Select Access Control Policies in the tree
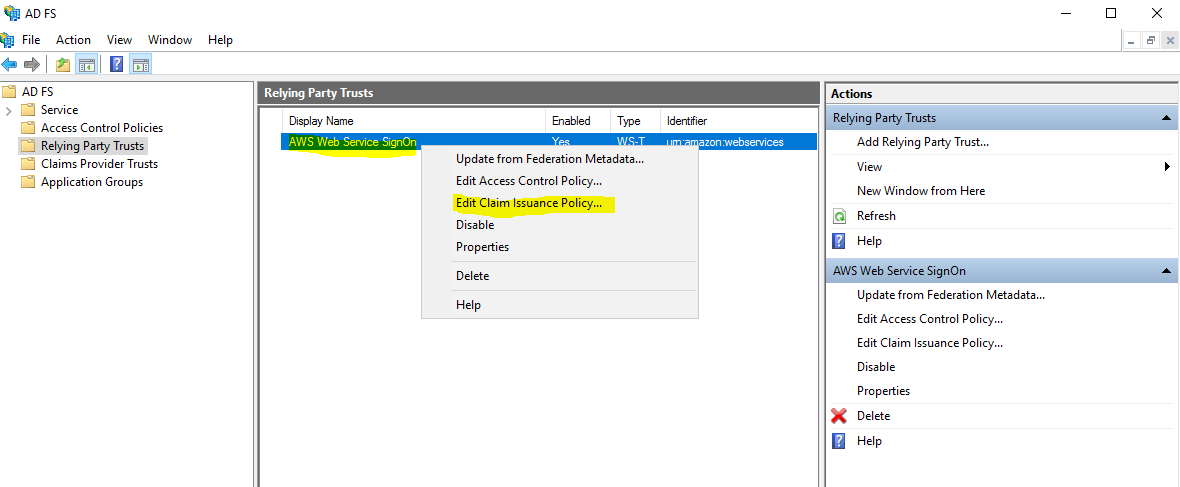 [101, 128]
